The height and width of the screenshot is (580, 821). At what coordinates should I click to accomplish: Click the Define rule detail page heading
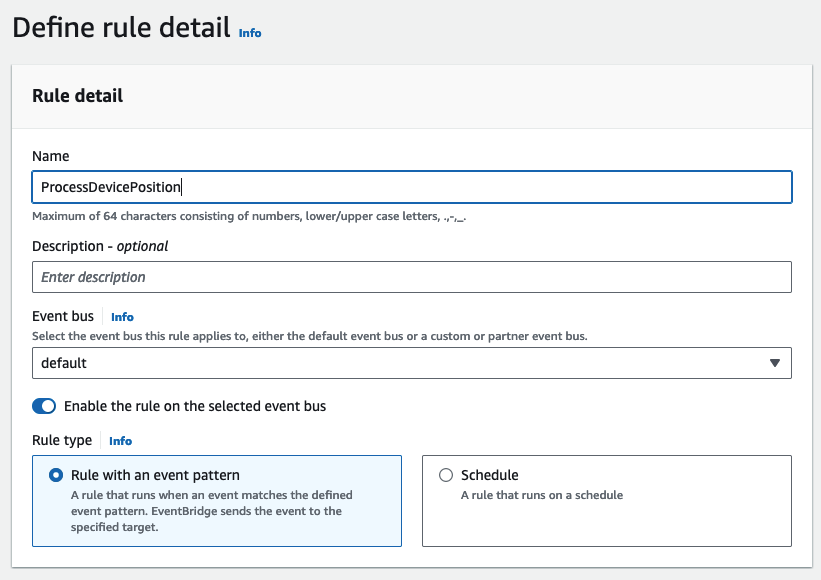click(121, 27)
